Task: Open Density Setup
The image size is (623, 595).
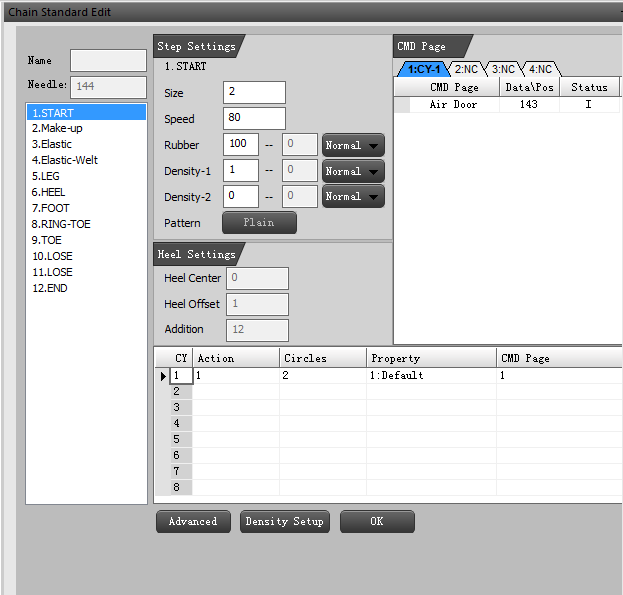Action: (284, 522)
